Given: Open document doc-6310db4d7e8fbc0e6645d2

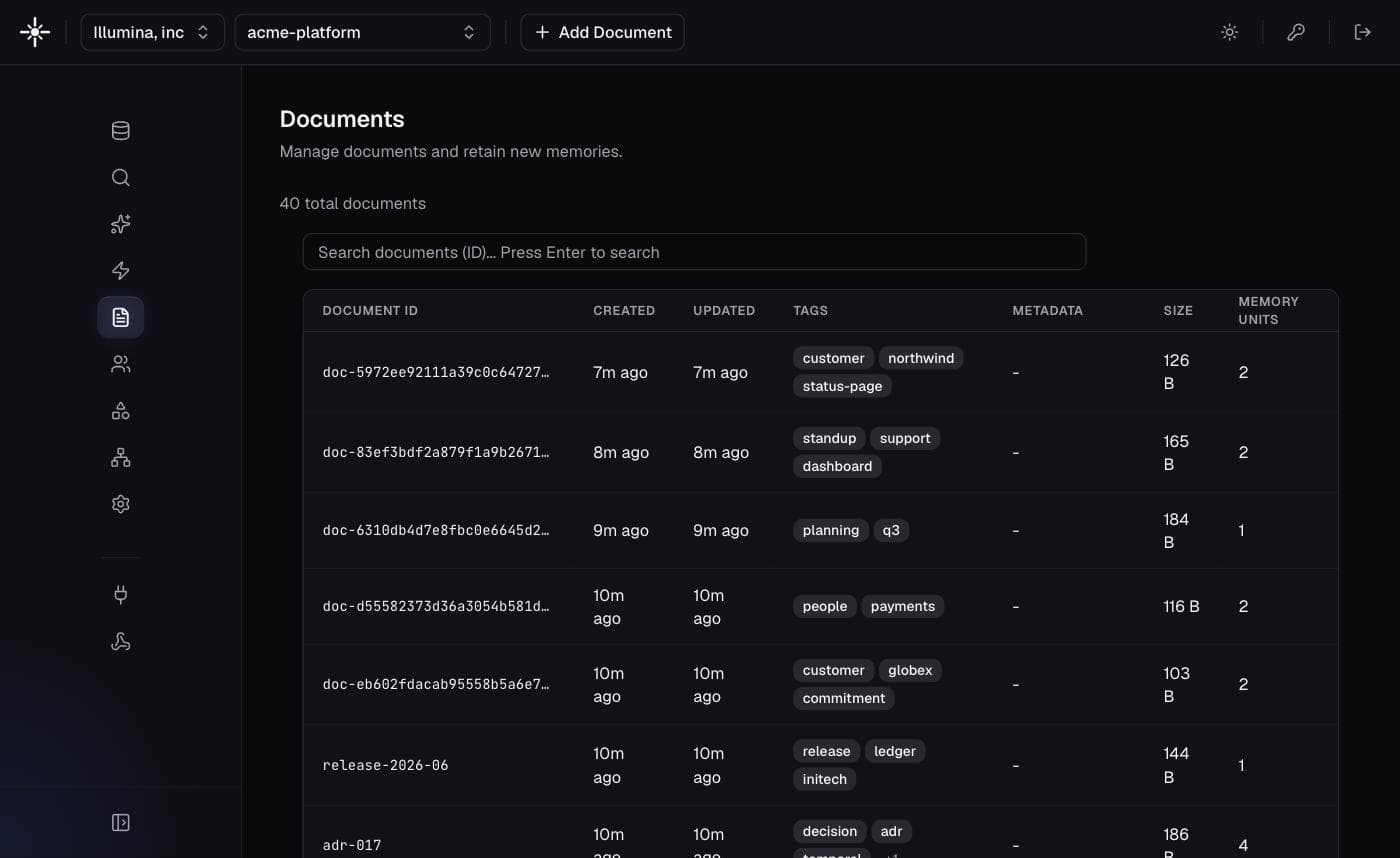Looking at the screenshot, I should coord(436,530).
